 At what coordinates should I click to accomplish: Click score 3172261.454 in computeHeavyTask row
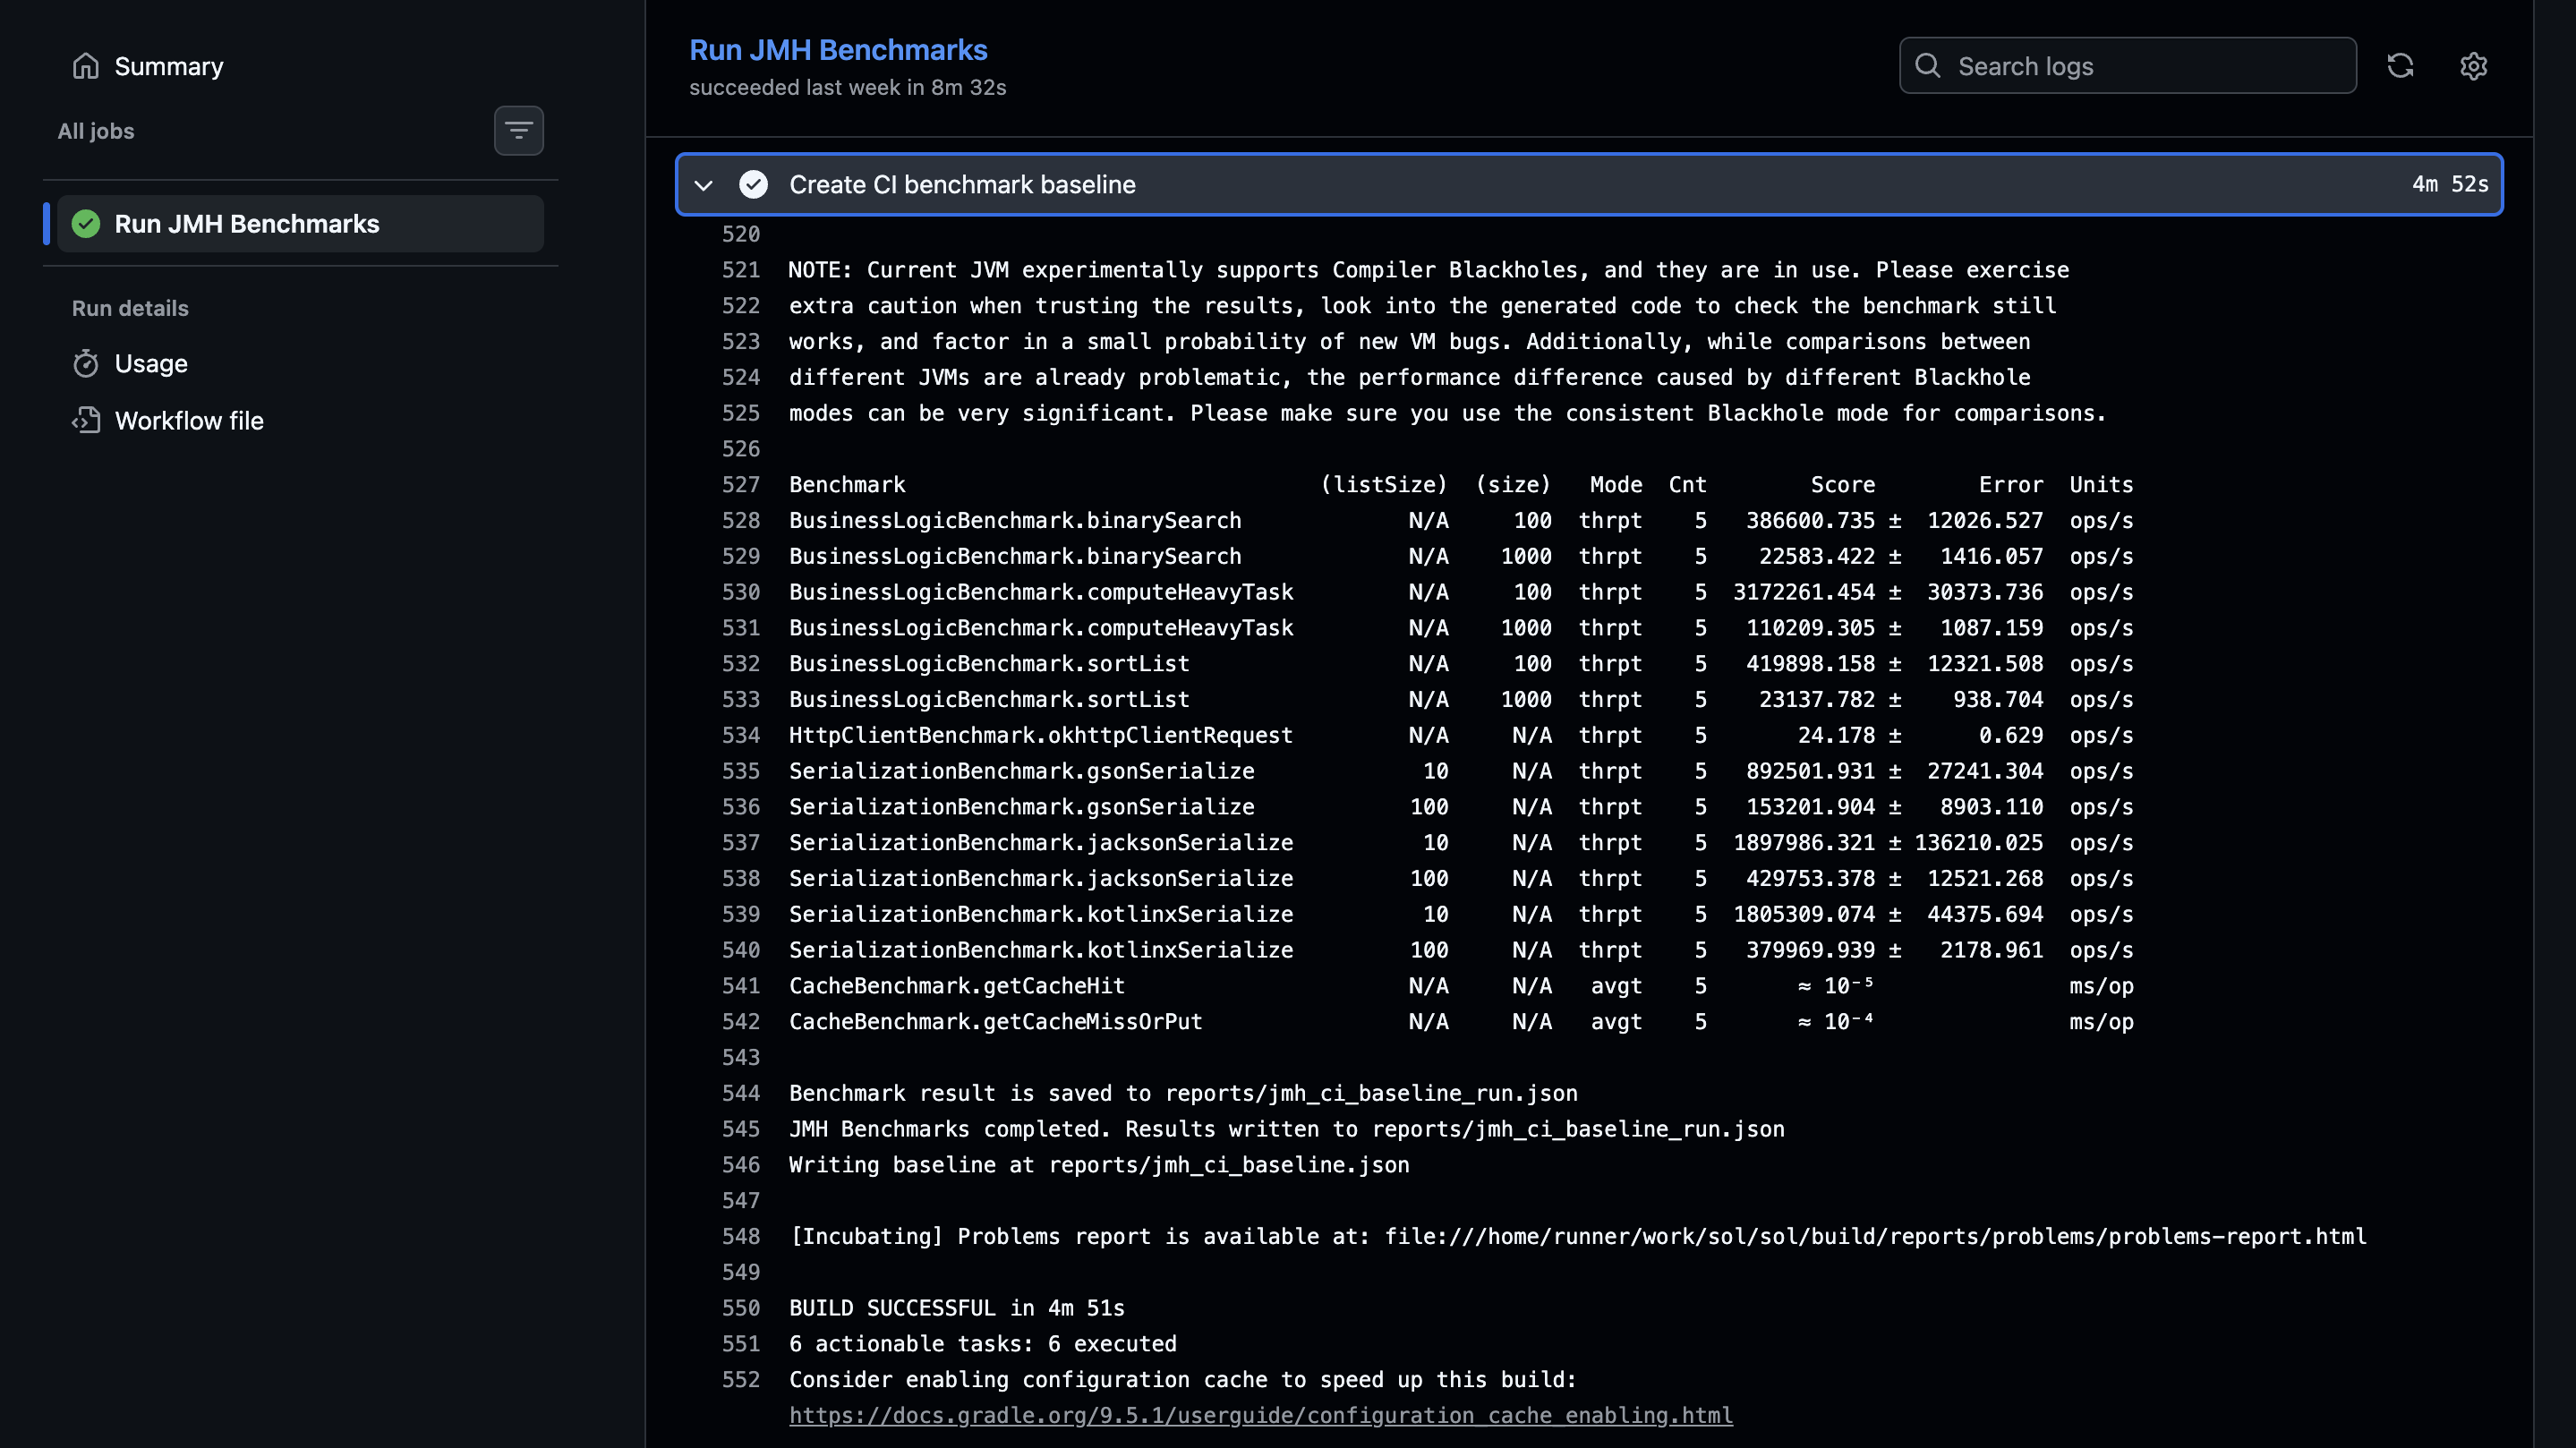click(1804, 592)
